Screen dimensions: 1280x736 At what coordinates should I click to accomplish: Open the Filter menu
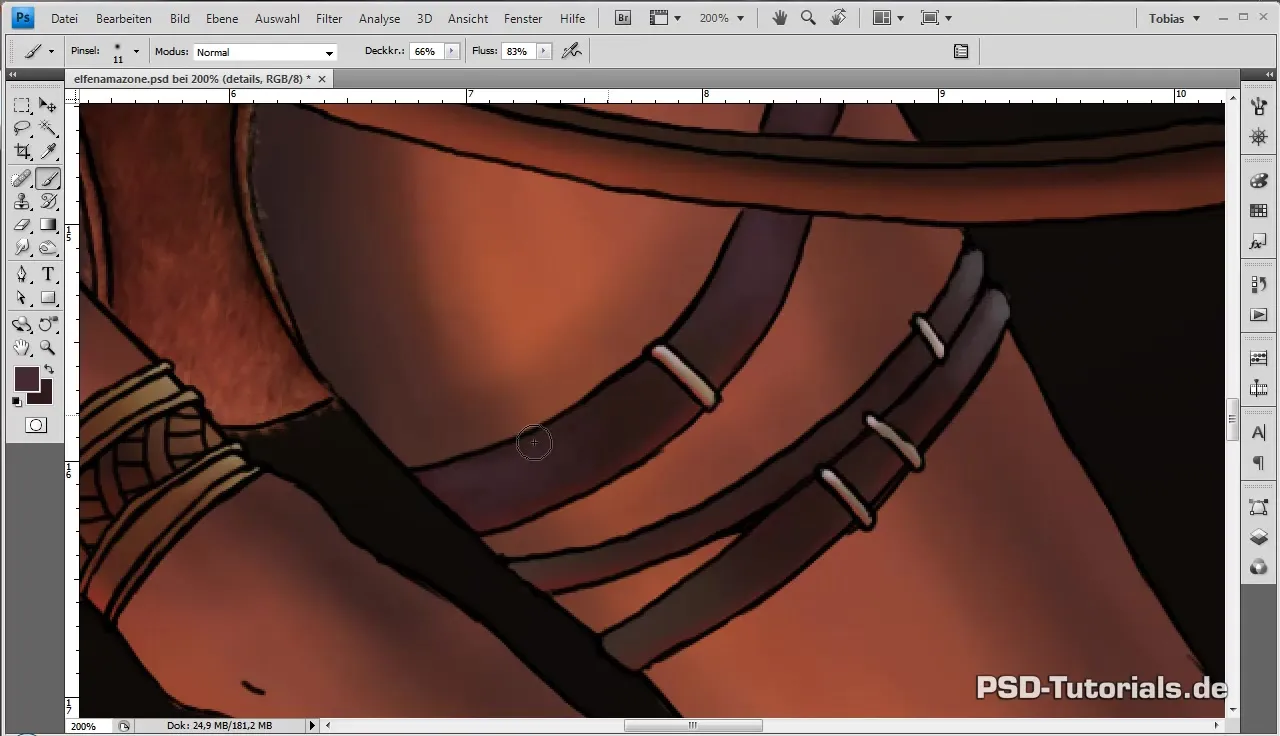(328, 18)
